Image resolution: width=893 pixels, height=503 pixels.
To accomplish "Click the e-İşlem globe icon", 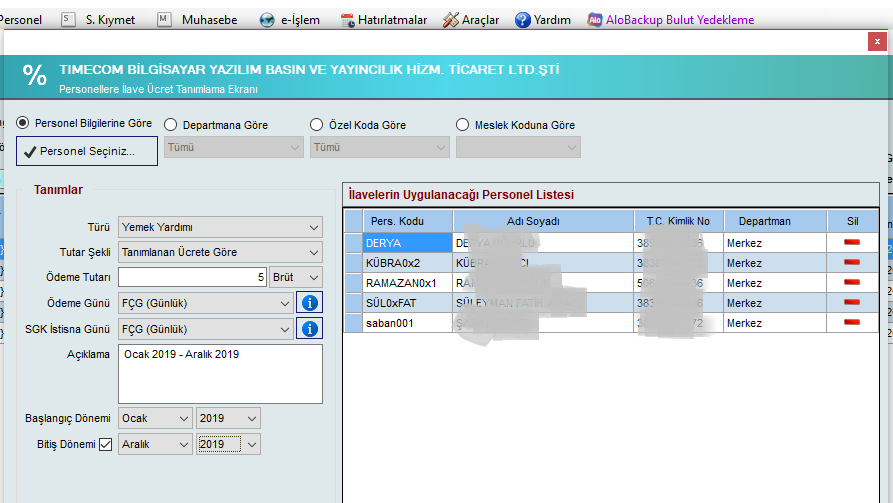I will click(267, 20).
